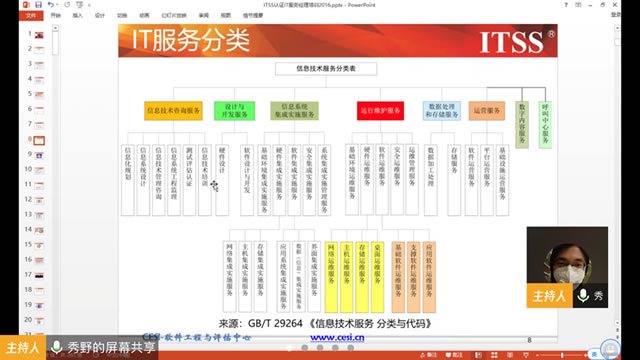Viewport: 640px width, 360px height.
Task: Click the 来源: GB/T 29264 source text
Action: coord(325,323)
